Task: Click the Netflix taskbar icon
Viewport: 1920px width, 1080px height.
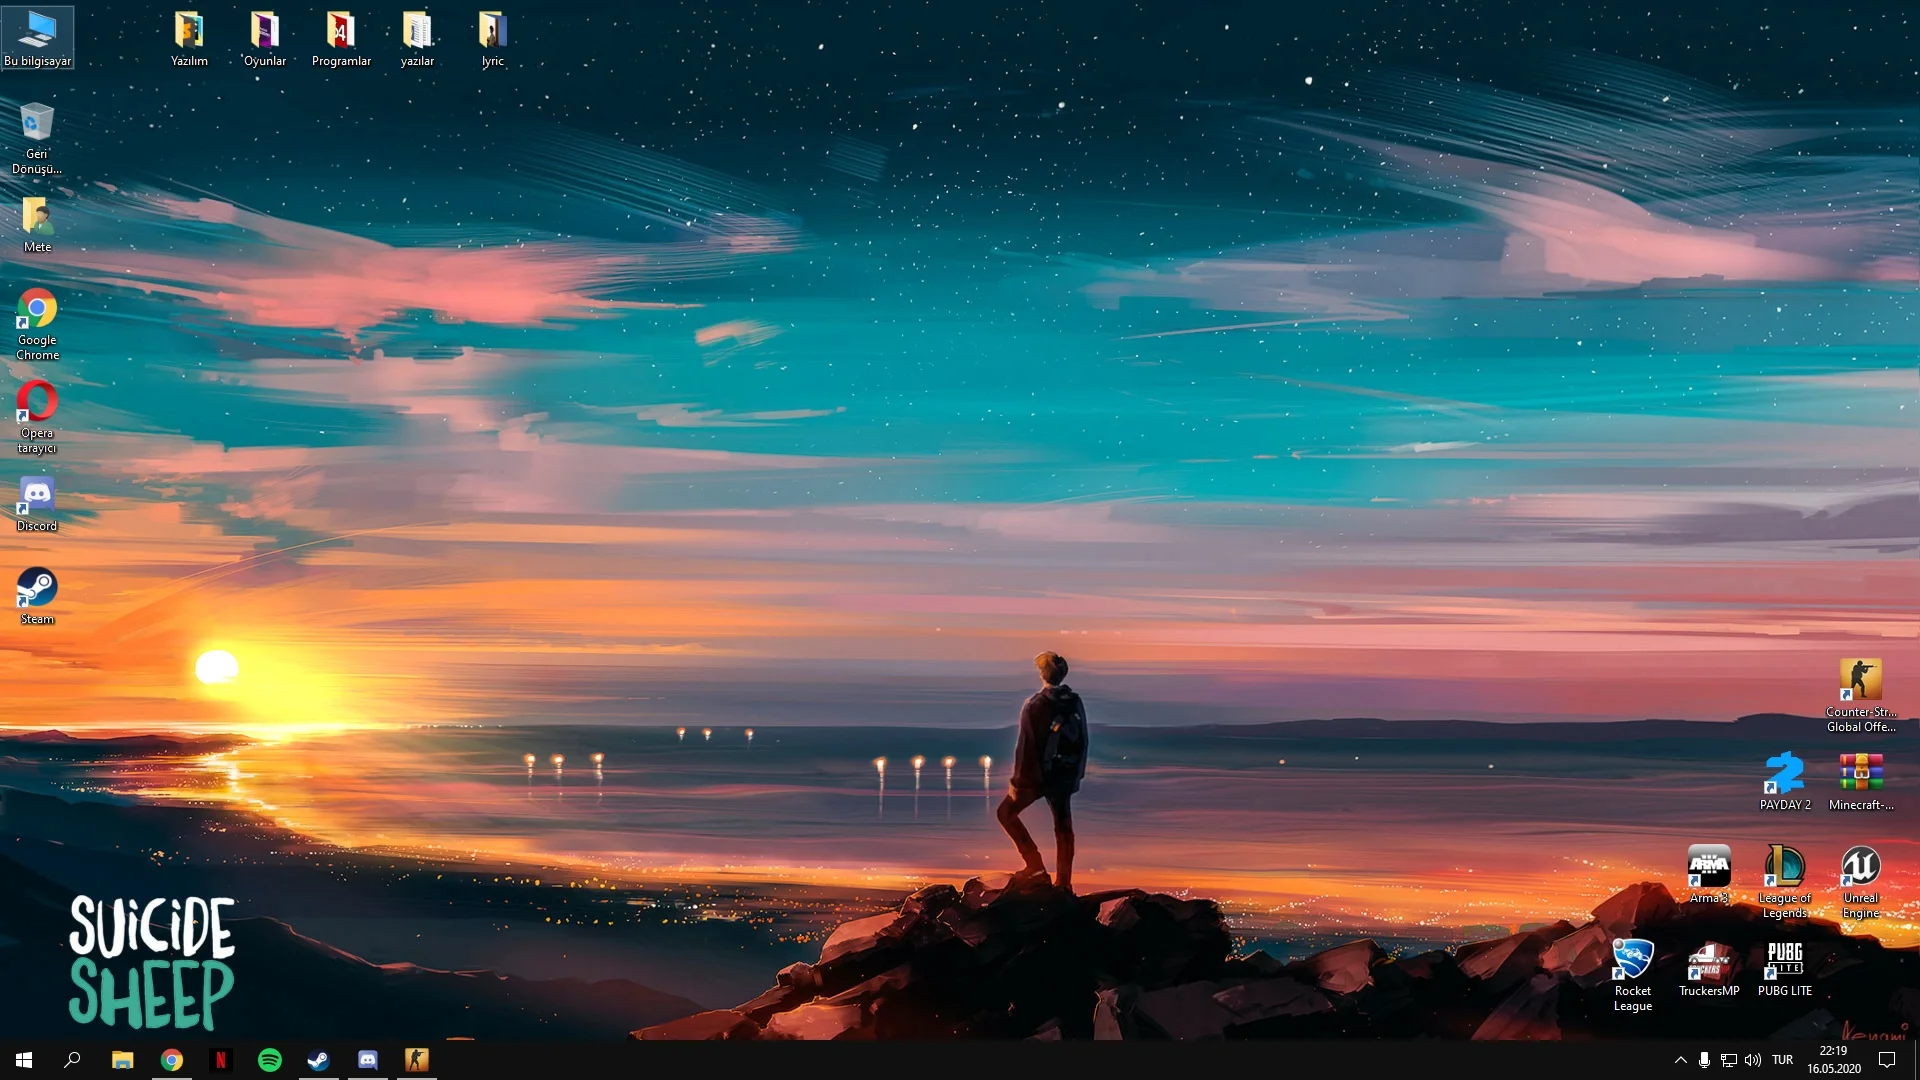Action: [221, 1060]
